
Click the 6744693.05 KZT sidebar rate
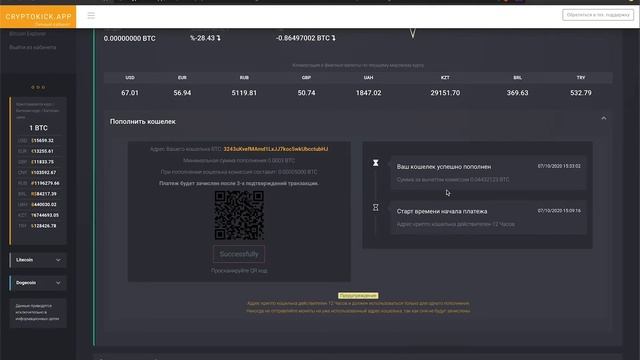tap(44, 215)
